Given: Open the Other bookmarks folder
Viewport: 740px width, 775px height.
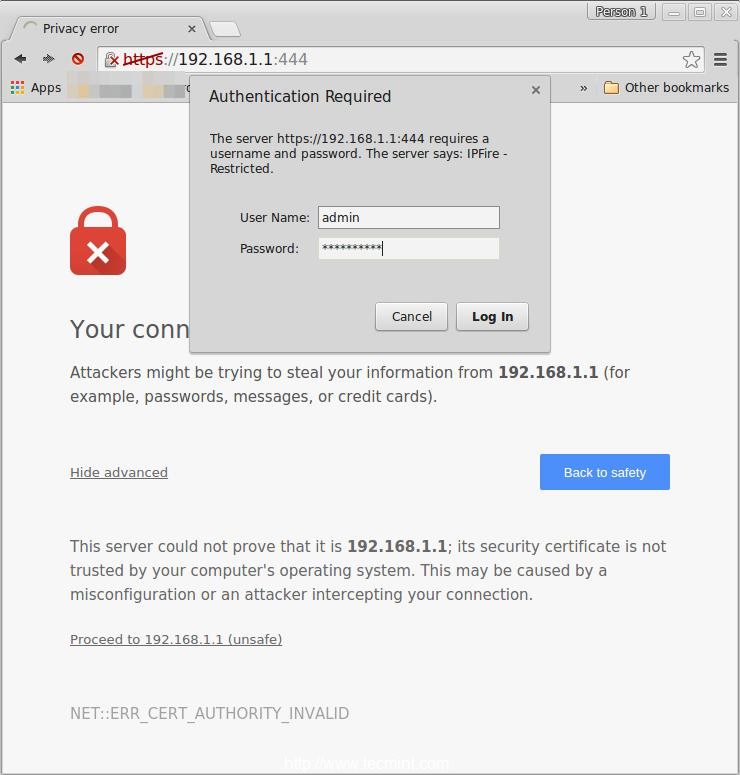Looking at the screenshot, I should click(666, 88).
